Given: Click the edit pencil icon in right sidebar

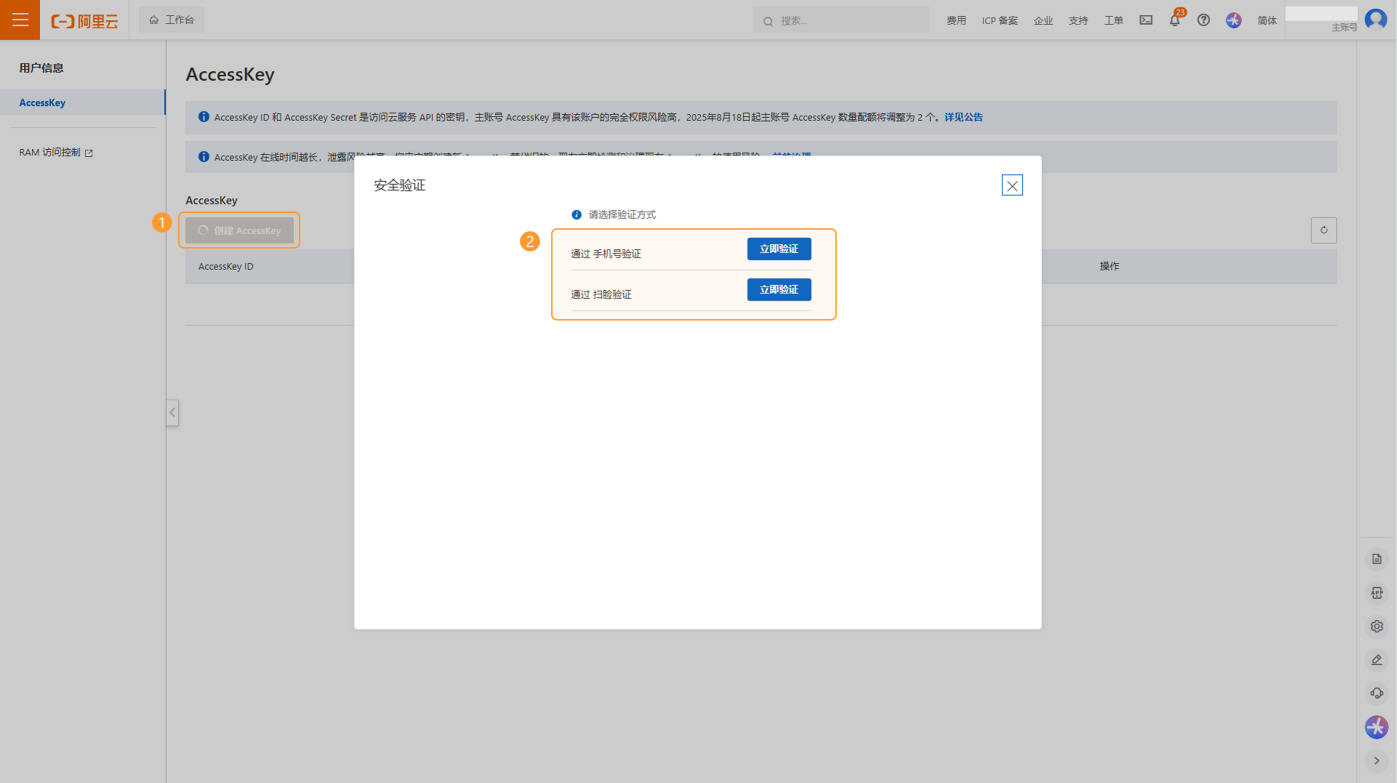Looking at the screenshot, I should click(1377, 660).
